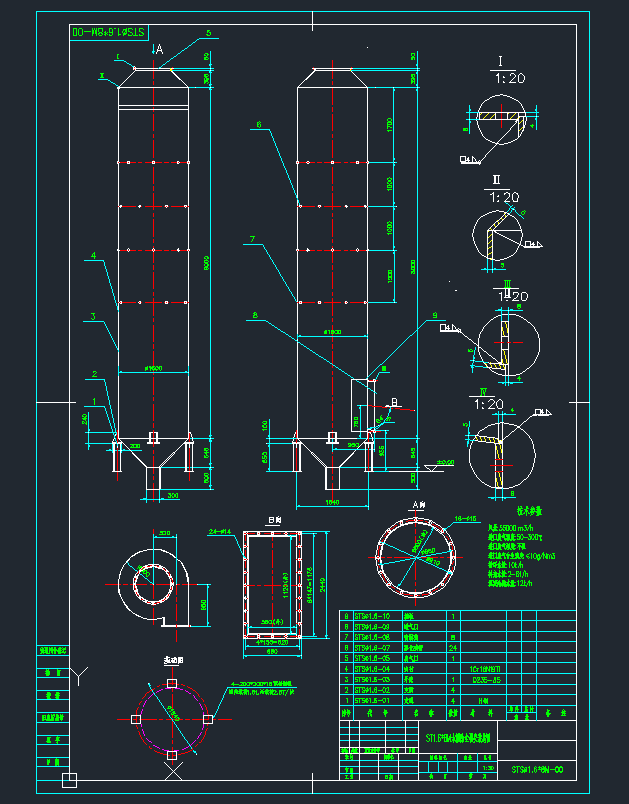Click the UCS origin icon at bottom-left
The width and height of the screenshot is (629, 804).
coord(69,779)
